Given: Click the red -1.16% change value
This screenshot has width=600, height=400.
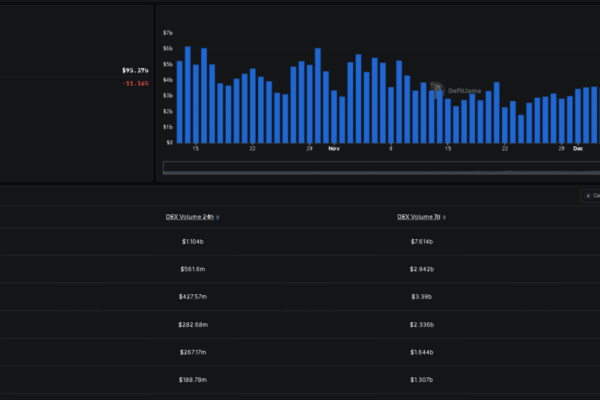Looking at the screenshot, I should [x=135, y=84].
